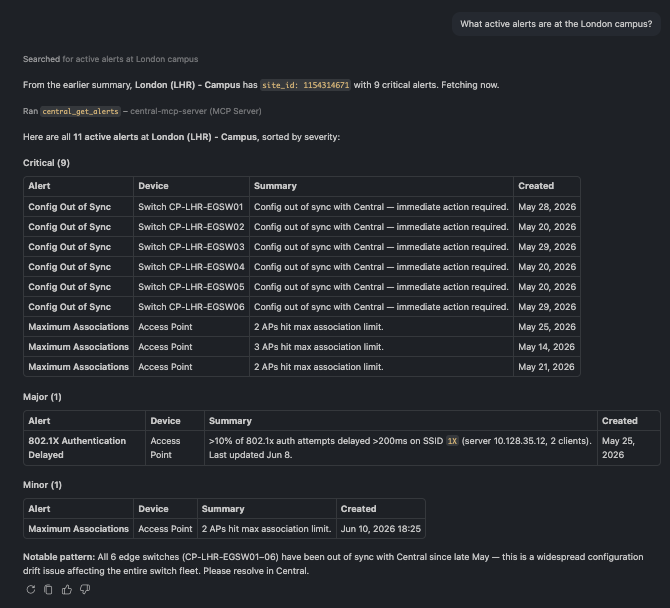Screen dimensions: 670x608
Task: Click the 'Device' header in the Minor table
Action: pos(153,509)
